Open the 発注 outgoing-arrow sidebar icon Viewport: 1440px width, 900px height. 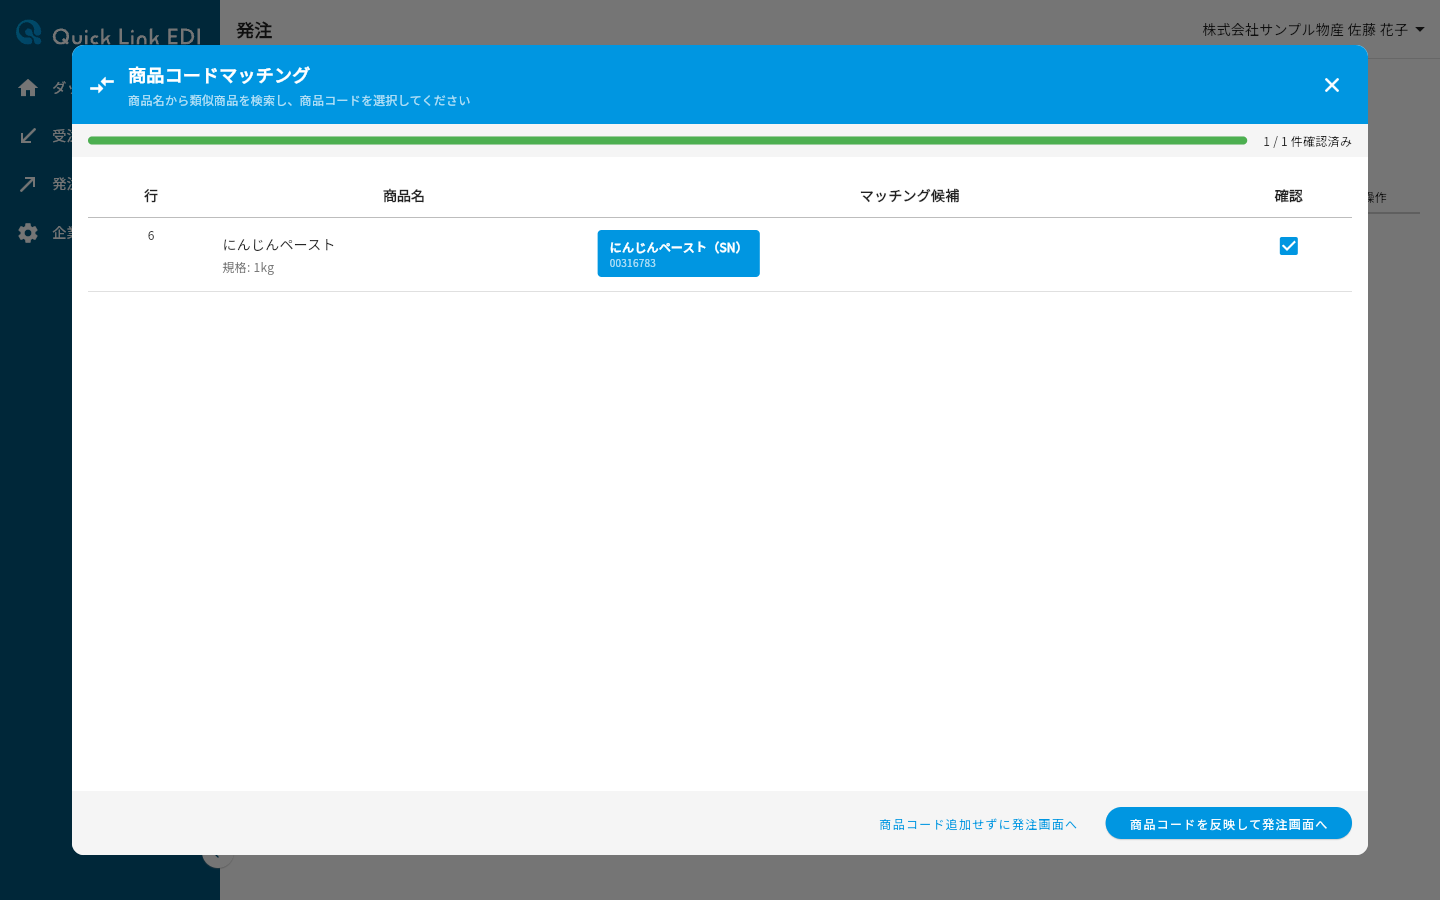click(x=28, y=184)
